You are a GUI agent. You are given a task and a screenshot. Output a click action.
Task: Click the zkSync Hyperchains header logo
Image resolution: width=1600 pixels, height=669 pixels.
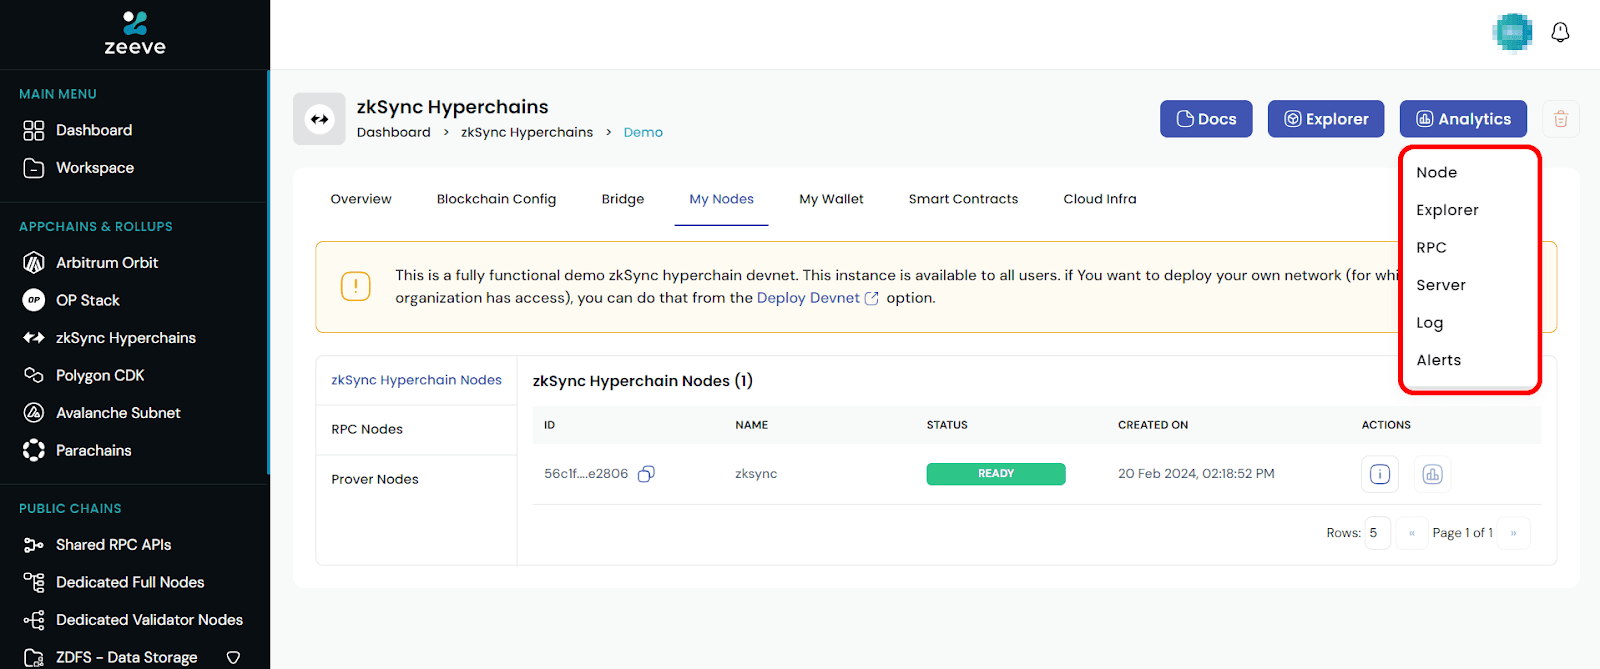[319, 119]
